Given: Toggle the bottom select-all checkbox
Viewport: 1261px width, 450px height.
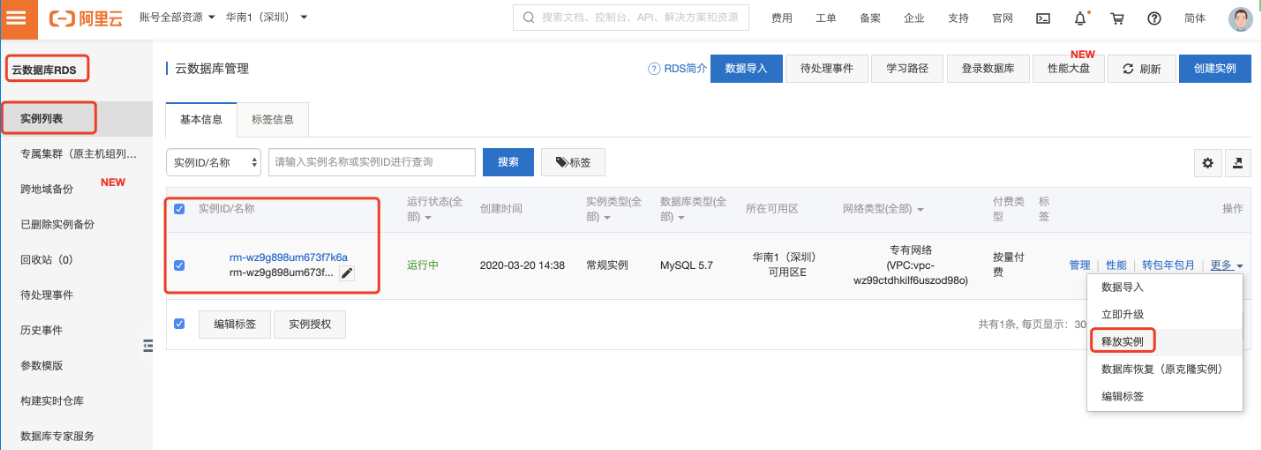Looking at the screenshot, I should click(x=179, y=324).
